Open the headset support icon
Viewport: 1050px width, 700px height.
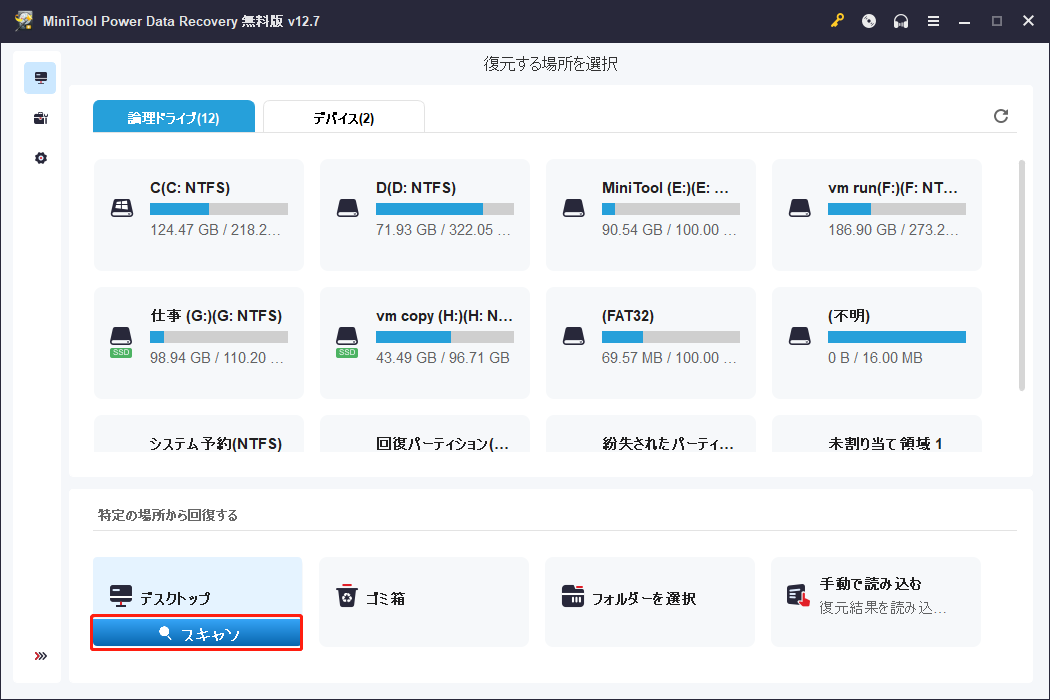(901, 20)
